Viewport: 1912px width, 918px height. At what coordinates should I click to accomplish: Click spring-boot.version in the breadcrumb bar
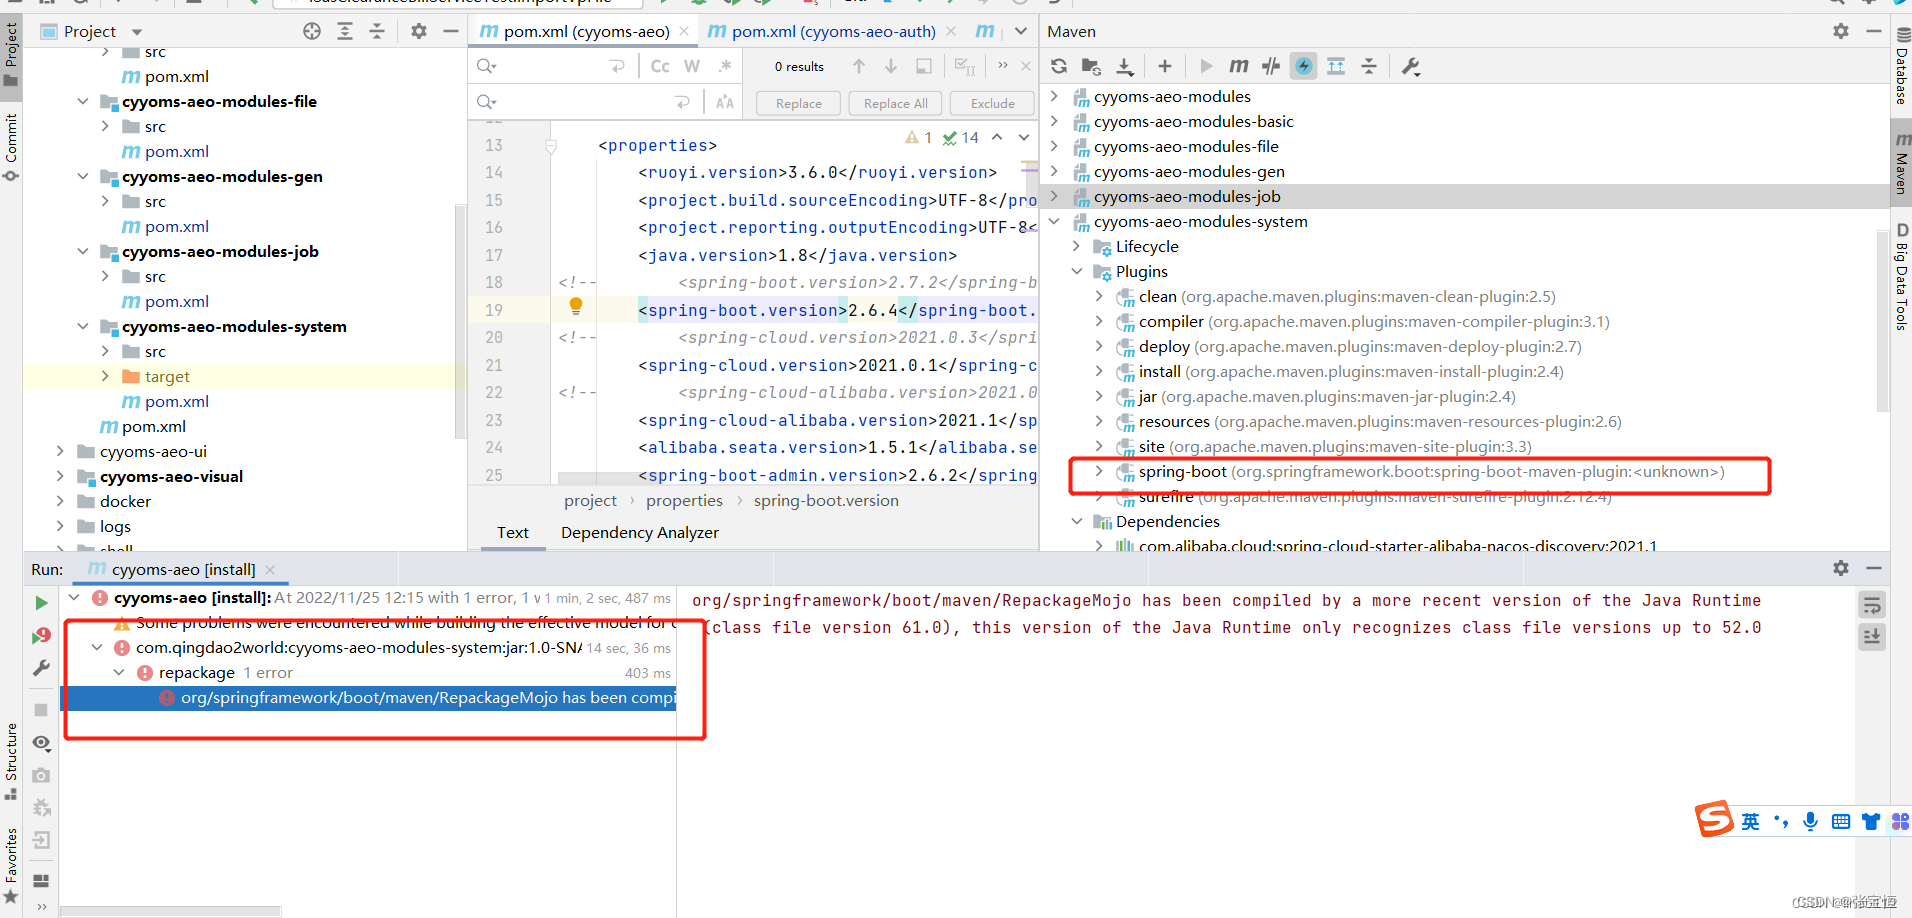pos(826,500)
